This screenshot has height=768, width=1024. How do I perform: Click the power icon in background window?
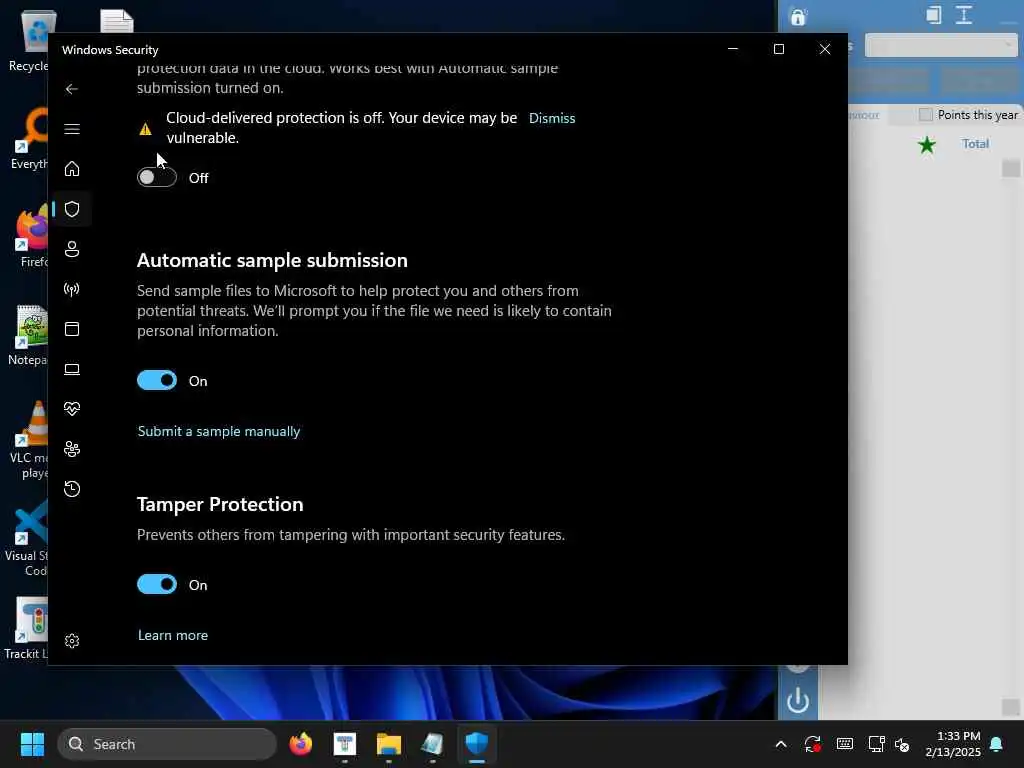[798, 701]
